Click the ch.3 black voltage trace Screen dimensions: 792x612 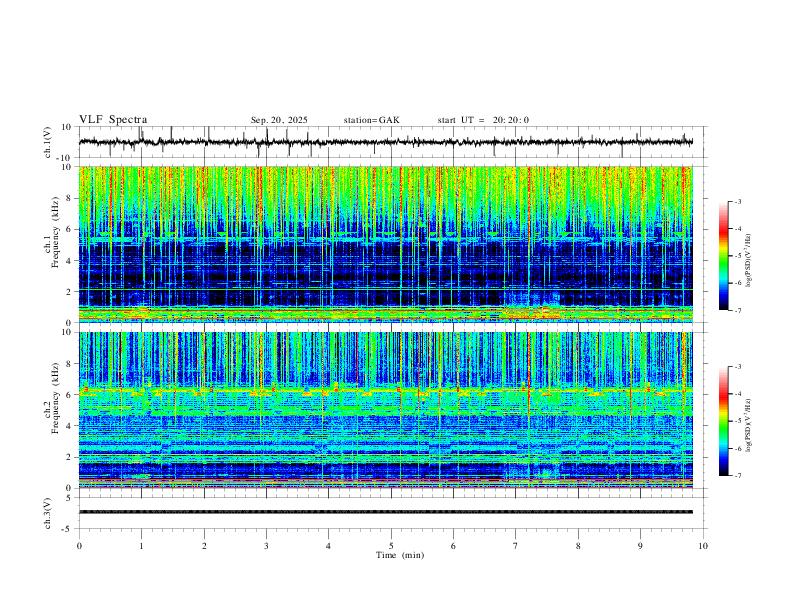386,512
